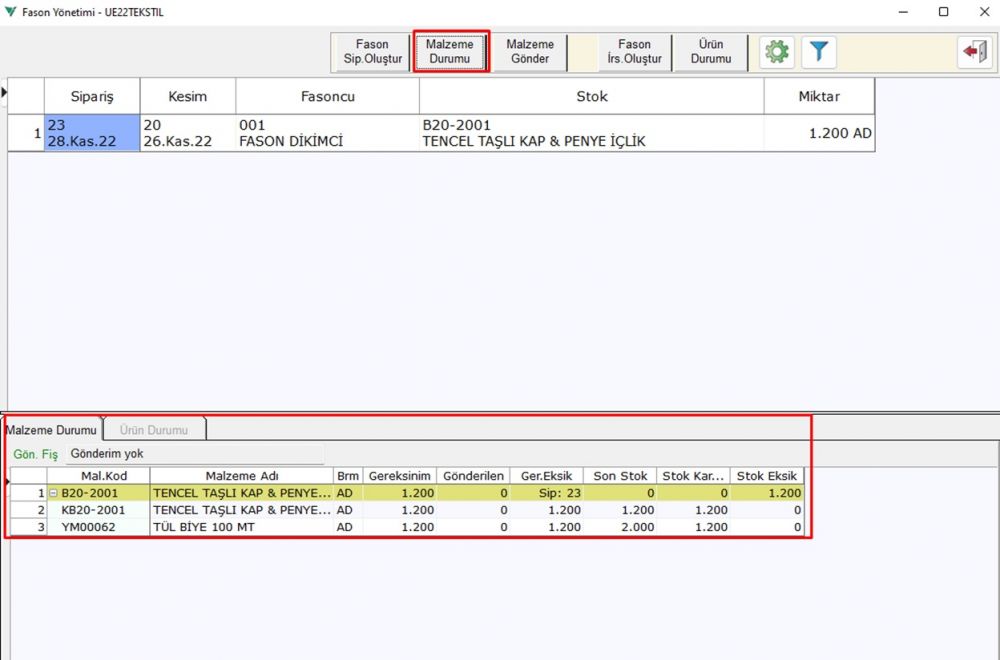The height and width of the screenshot is (660, 1000).
Task: Open settings with the green gear icon
Action: [777, 52]
